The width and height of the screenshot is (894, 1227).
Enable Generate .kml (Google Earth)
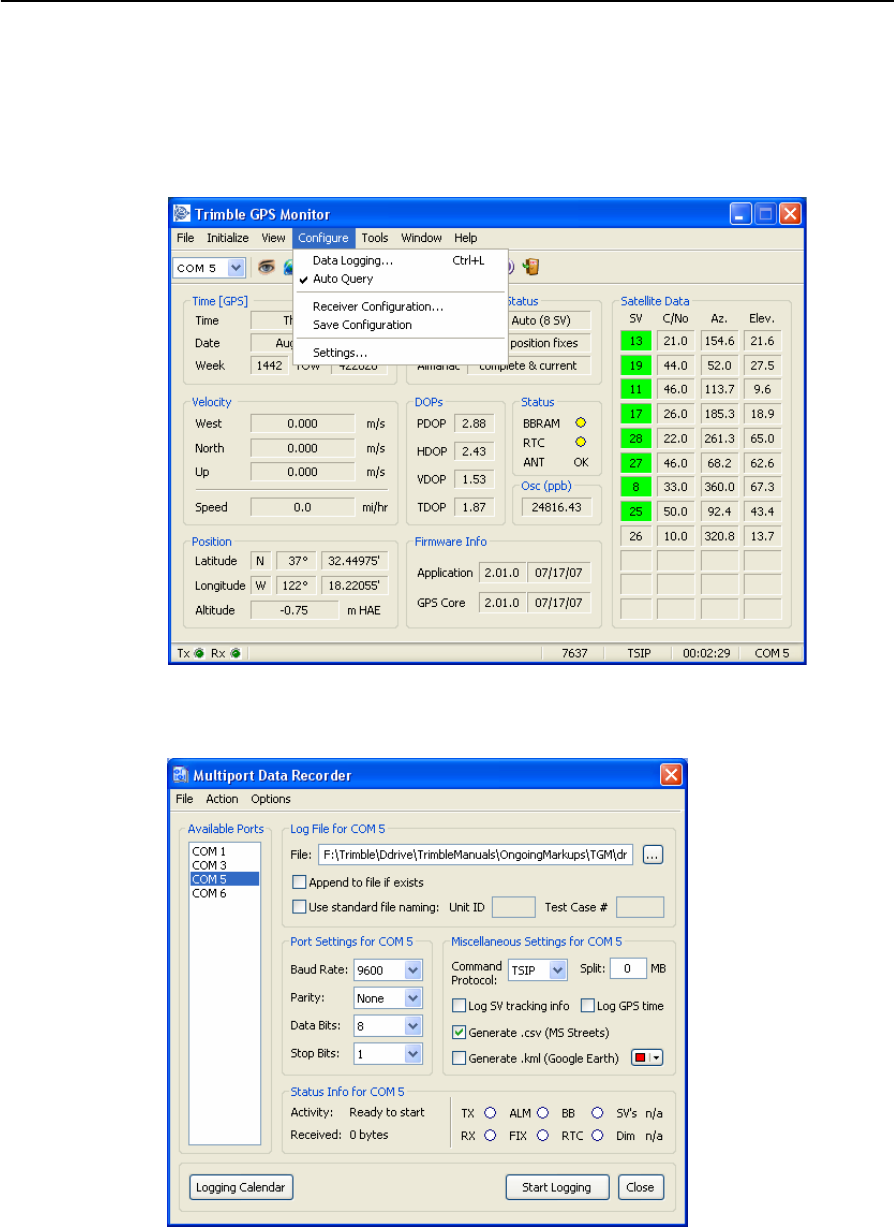(459, 1058)
